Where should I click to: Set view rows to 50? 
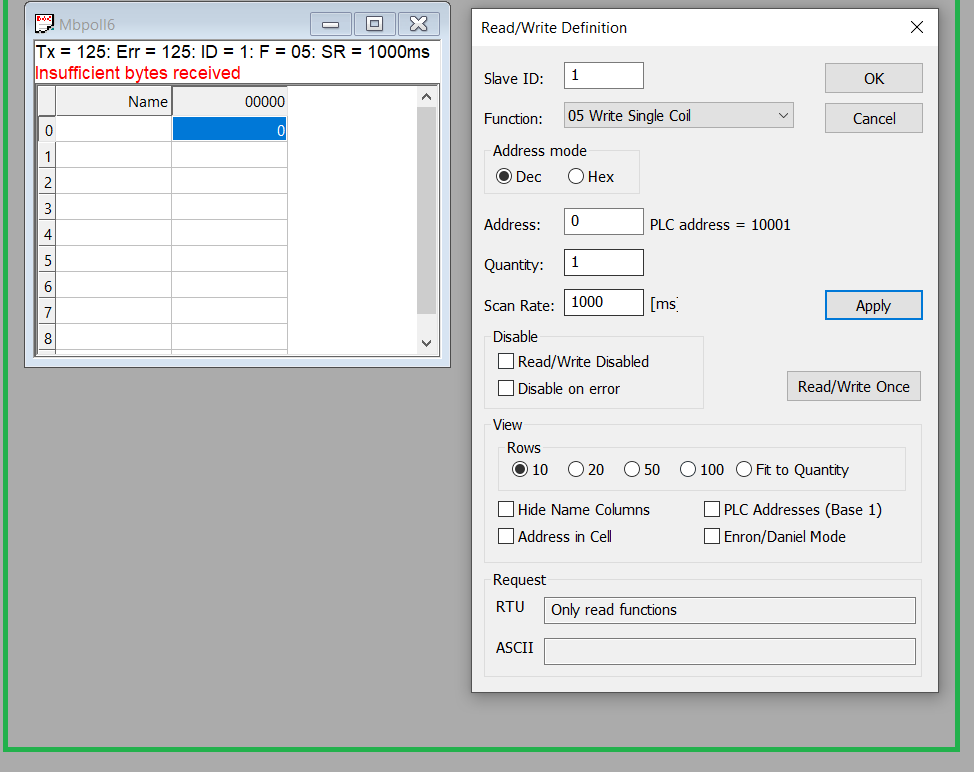(632, 470)
